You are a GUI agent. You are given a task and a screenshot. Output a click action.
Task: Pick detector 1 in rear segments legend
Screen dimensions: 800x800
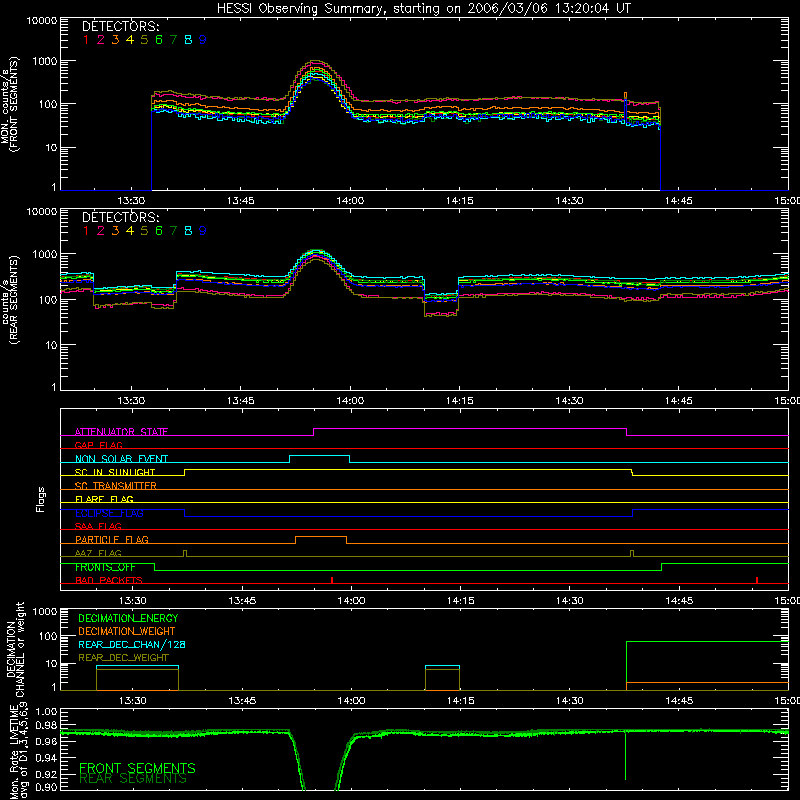pos(86,231)
